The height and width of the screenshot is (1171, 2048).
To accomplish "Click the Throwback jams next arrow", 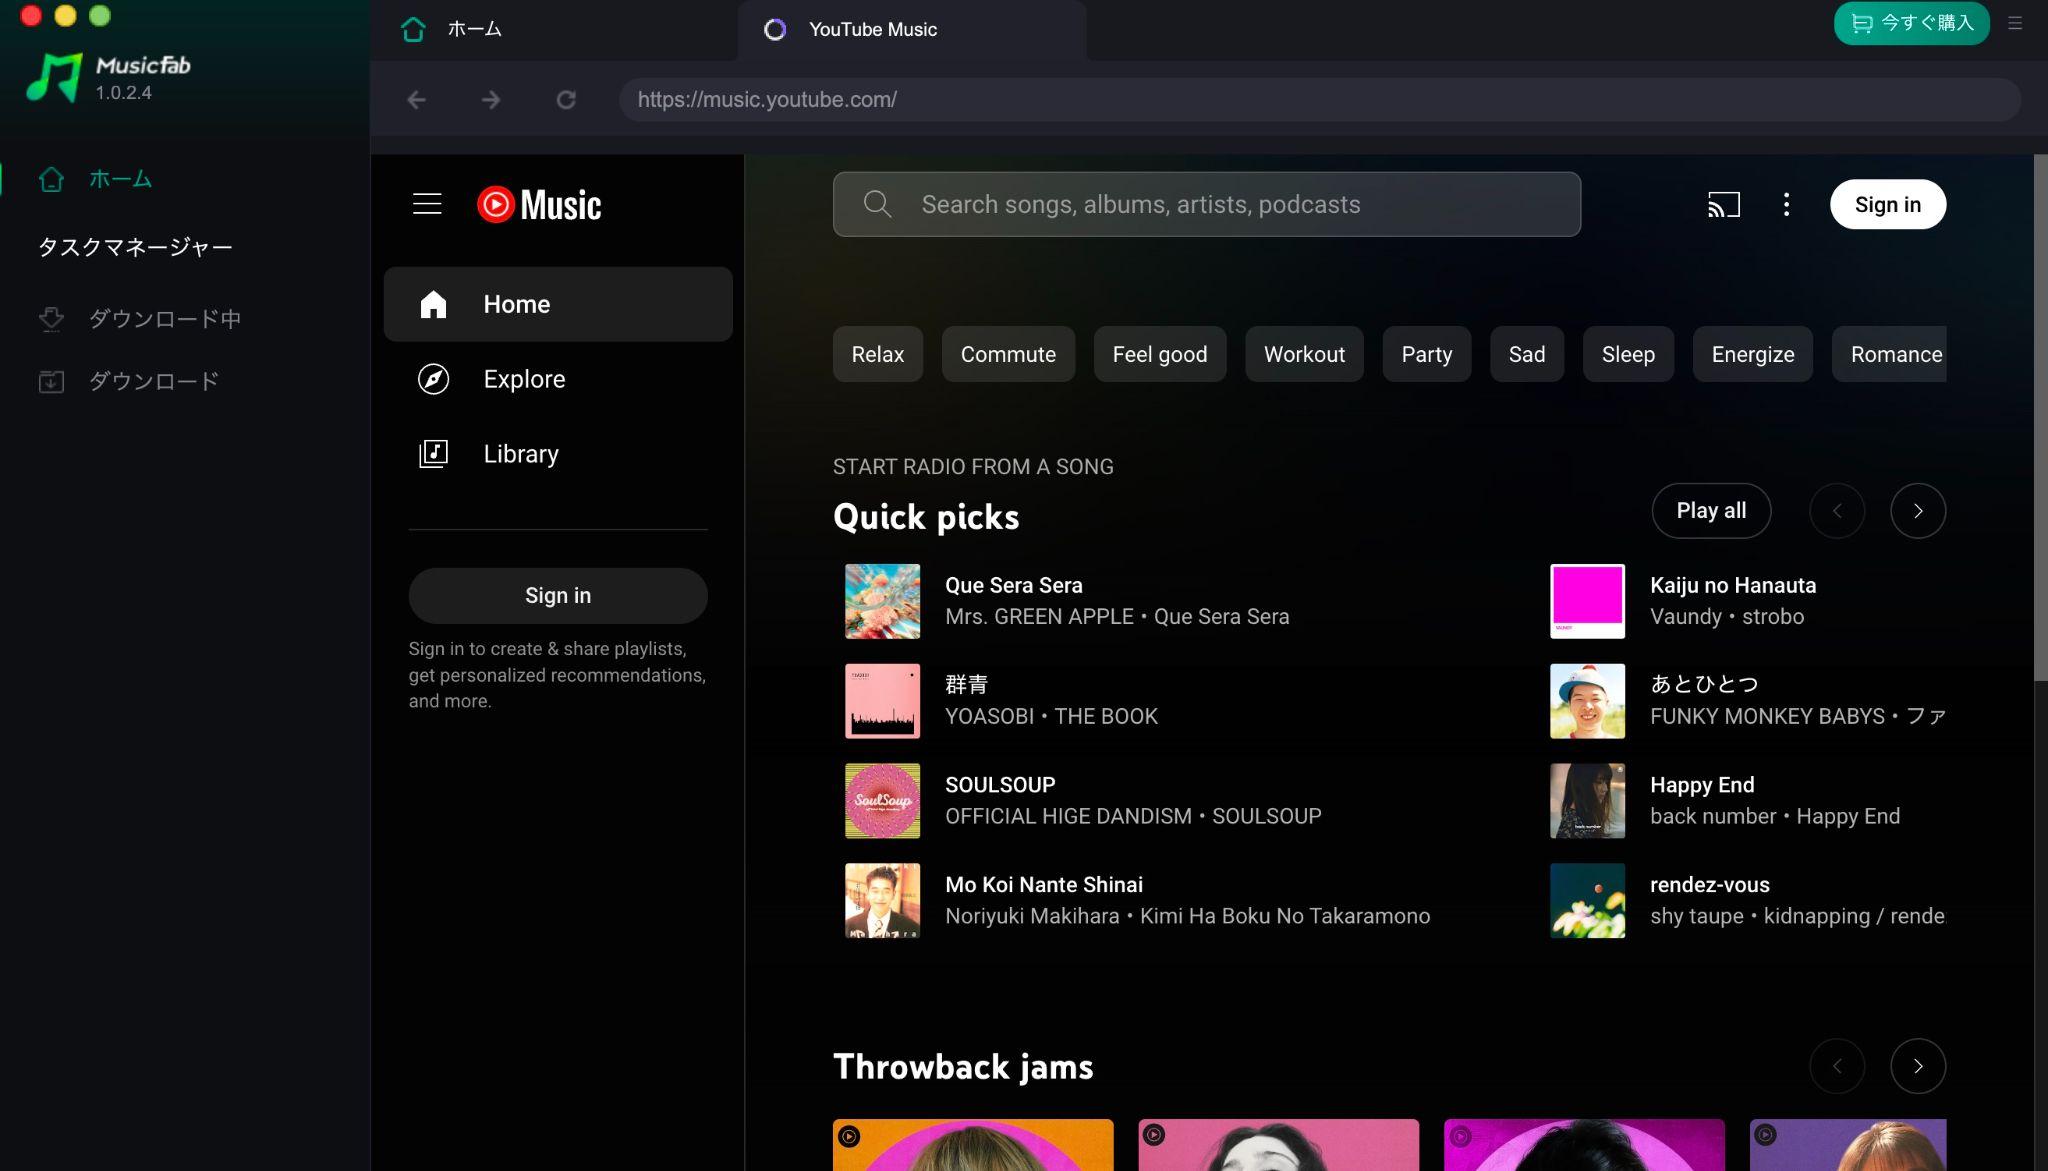I will tap(1918, 1066).
